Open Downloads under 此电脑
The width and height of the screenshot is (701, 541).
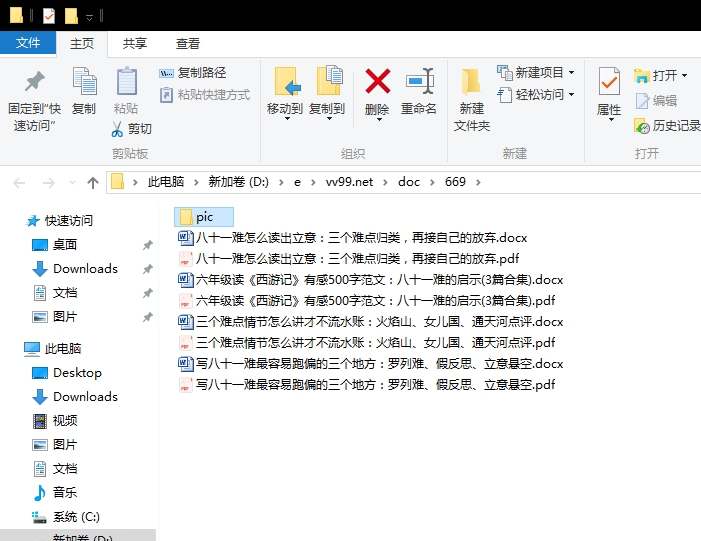pyautogui.click(x=75, y=397)
